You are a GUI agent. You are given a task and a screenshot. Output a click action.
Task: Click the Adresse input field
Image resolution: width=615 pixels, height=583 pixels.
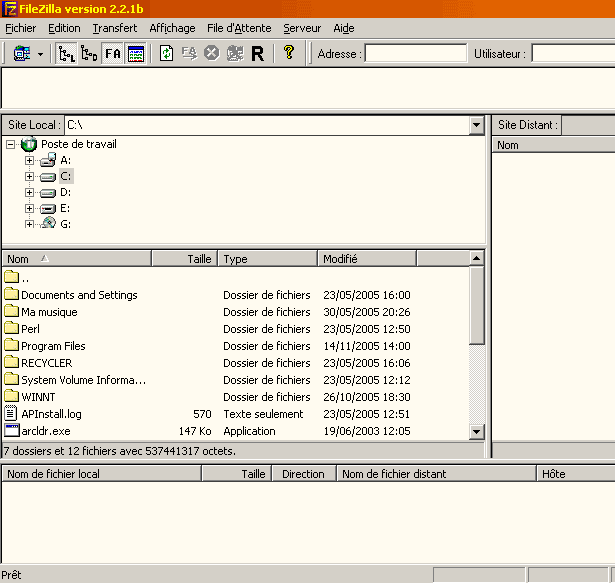(x=416, y=53)
